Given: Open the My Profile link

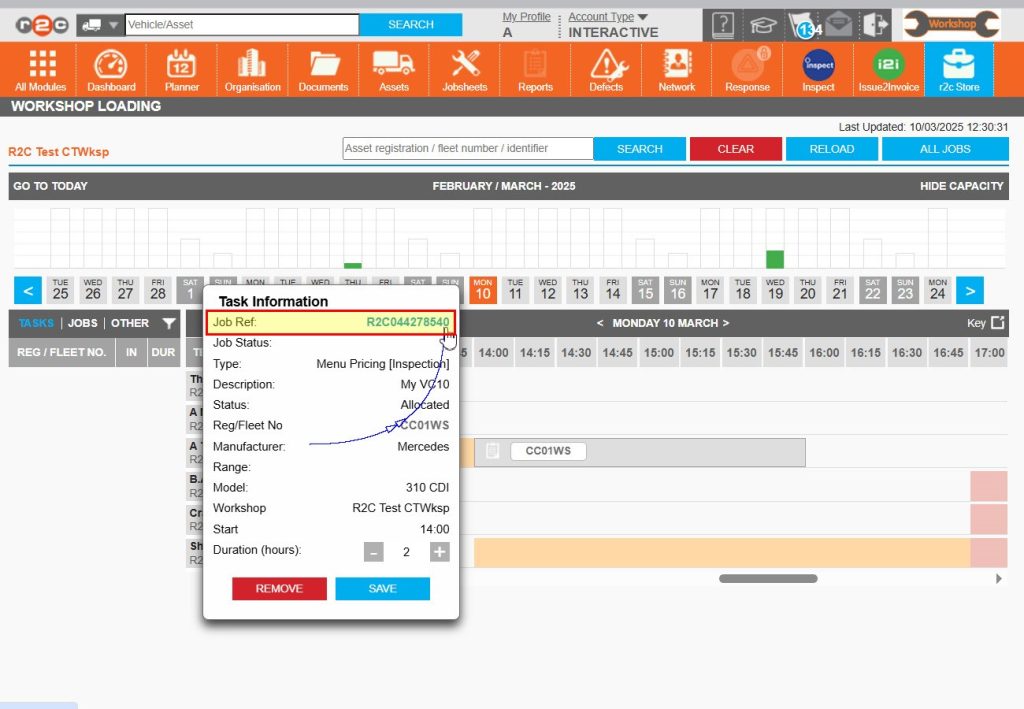Looking at the screenshot, I should 527,16.
